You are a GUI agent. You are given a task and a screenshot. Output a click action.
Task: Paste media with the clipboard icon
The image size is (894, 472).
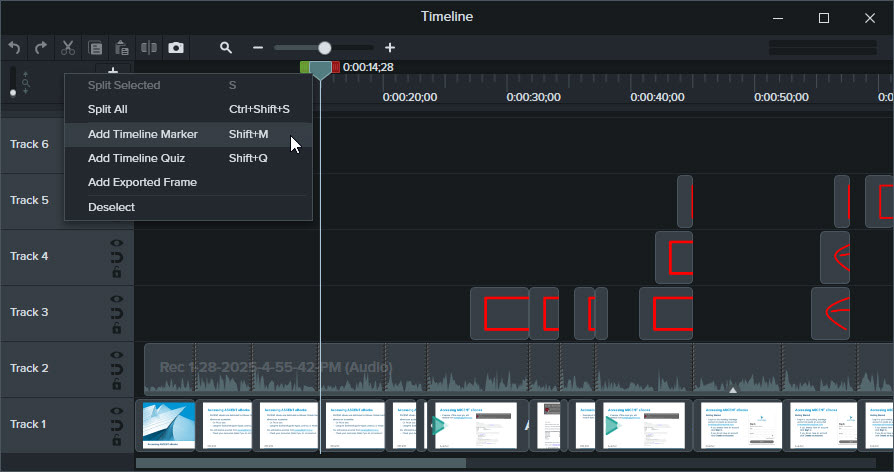121,48
